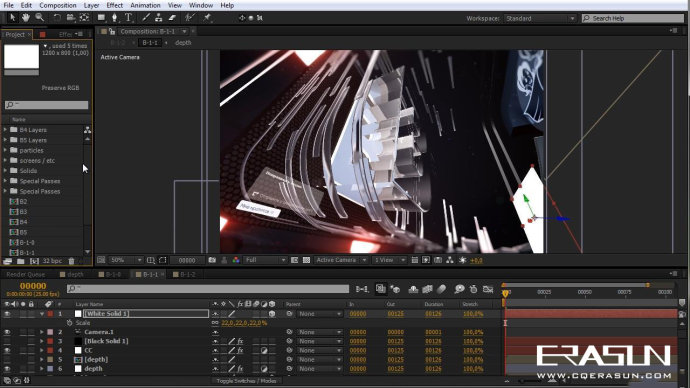Image resolution: width=690 pixels, height=388 pixels.
Task: Select the Roto Brush tool
Action: tap(190, 18)
